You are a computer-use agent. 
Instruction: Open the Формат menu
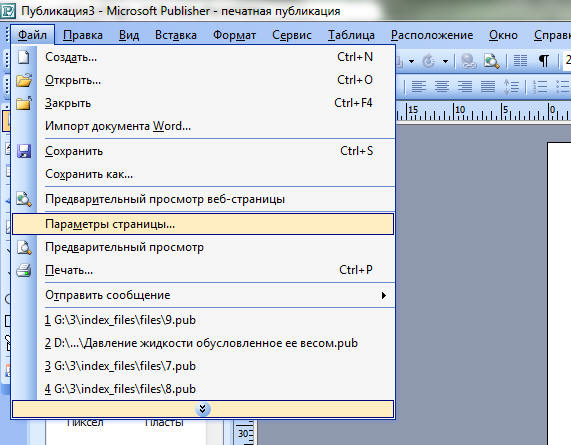pos(234,35)
